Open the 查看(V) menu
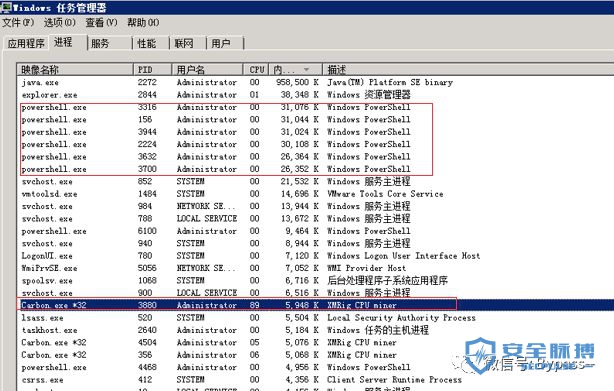Viewport: 614px width, 391px height. 101,23
